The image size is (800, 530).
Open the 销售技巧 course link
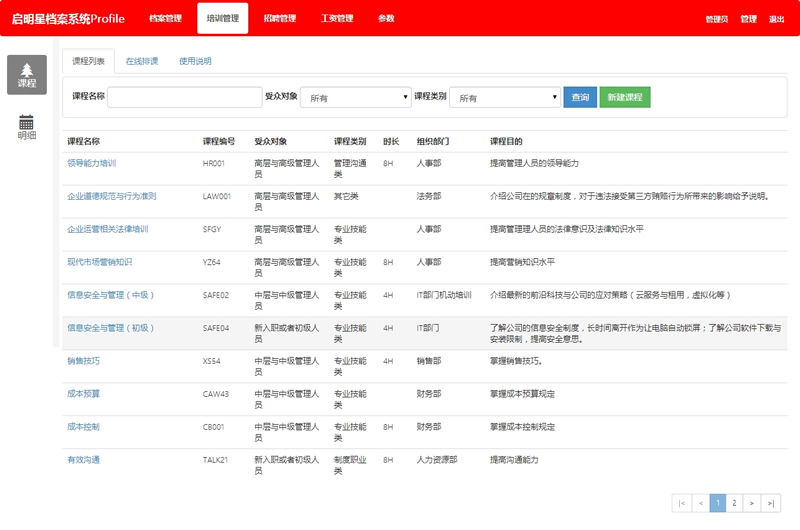click(x=83, y=360)
